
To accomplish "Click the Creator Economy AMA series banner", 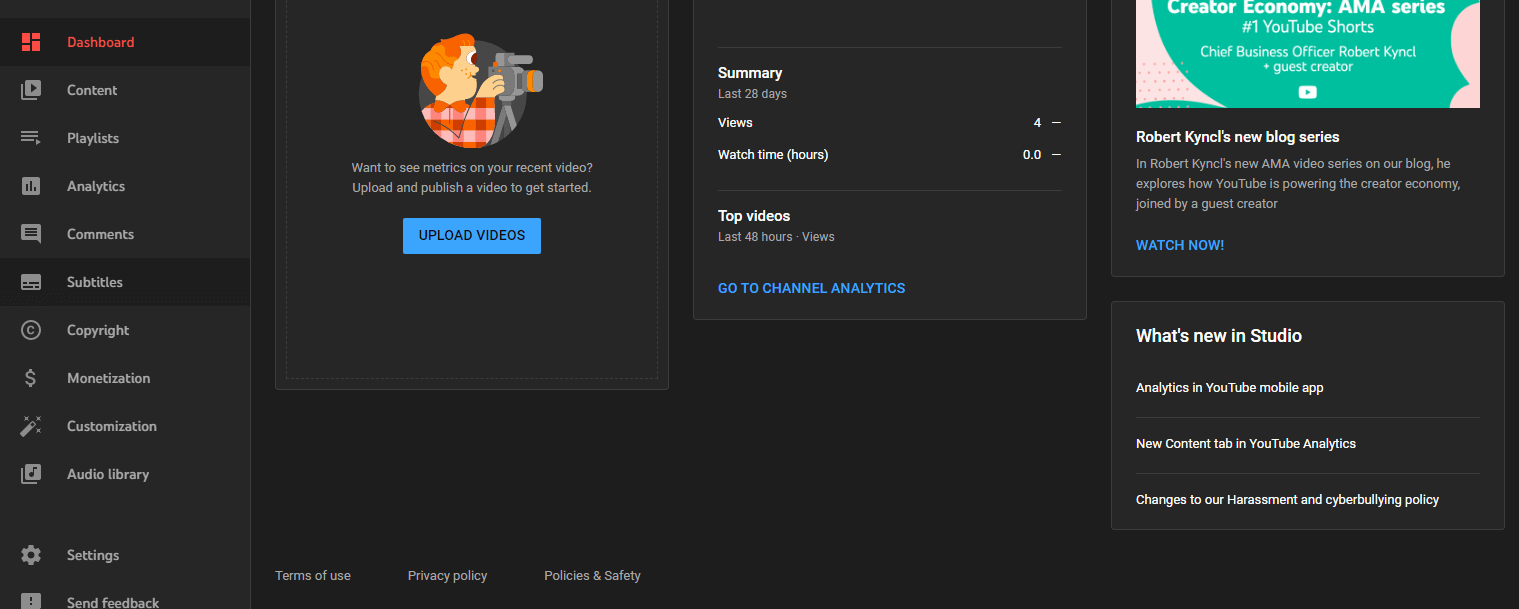I will point(1307,54).
